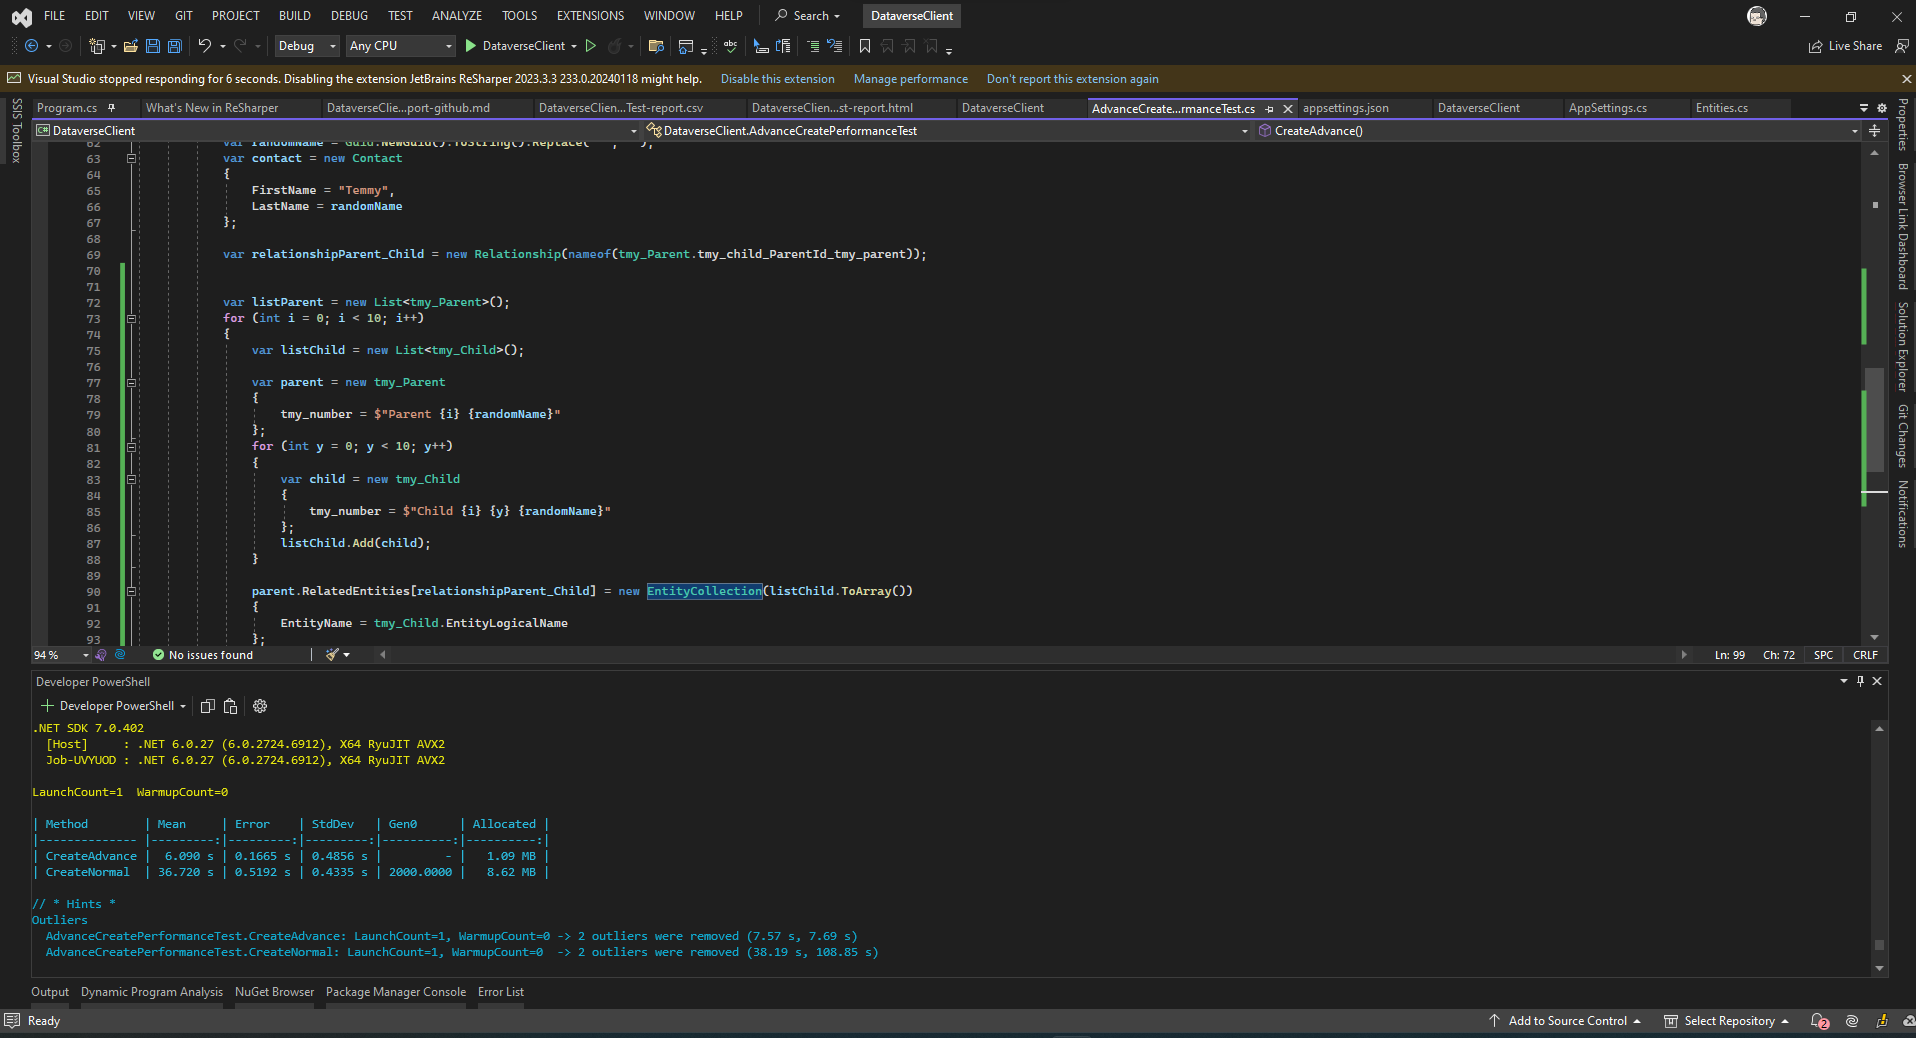
Task: Click the Live Share button
Action: (1845, 46)
